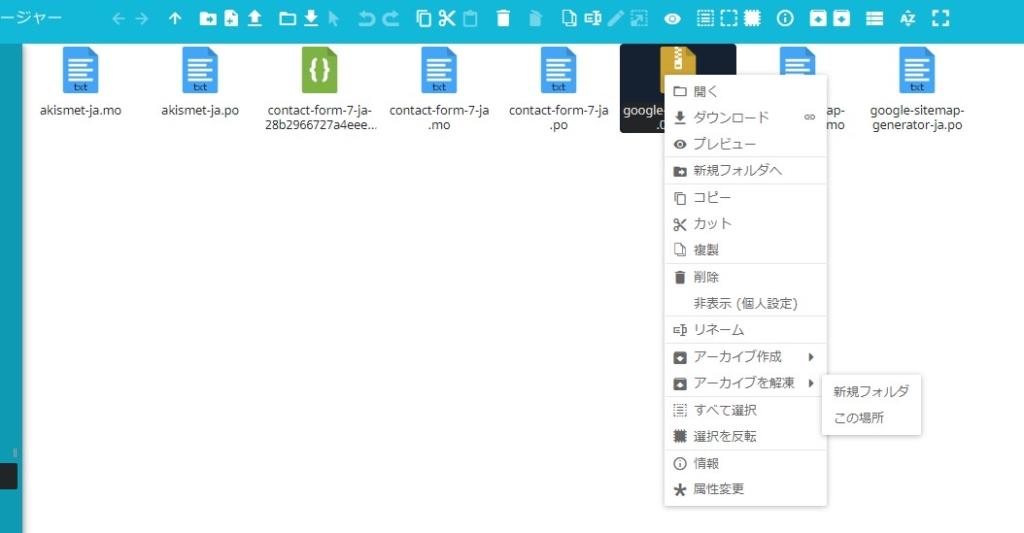Select the akismet-ja.po file
Screen dimensions: 1024x533
pos(200,83)
